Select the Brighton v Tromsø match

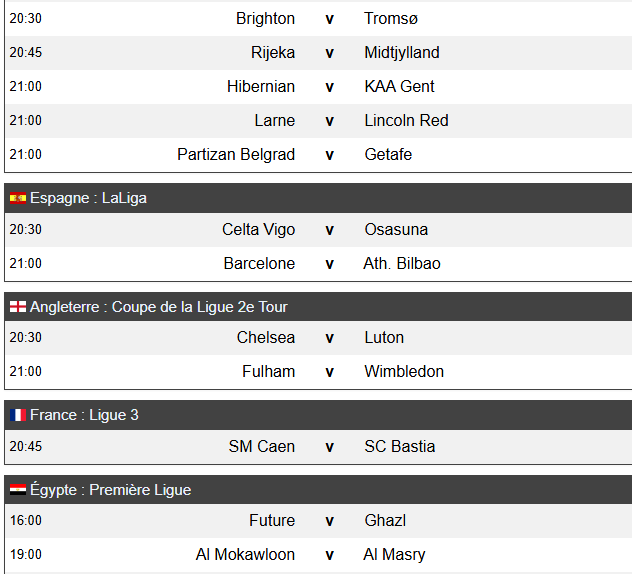click(318, 19)
